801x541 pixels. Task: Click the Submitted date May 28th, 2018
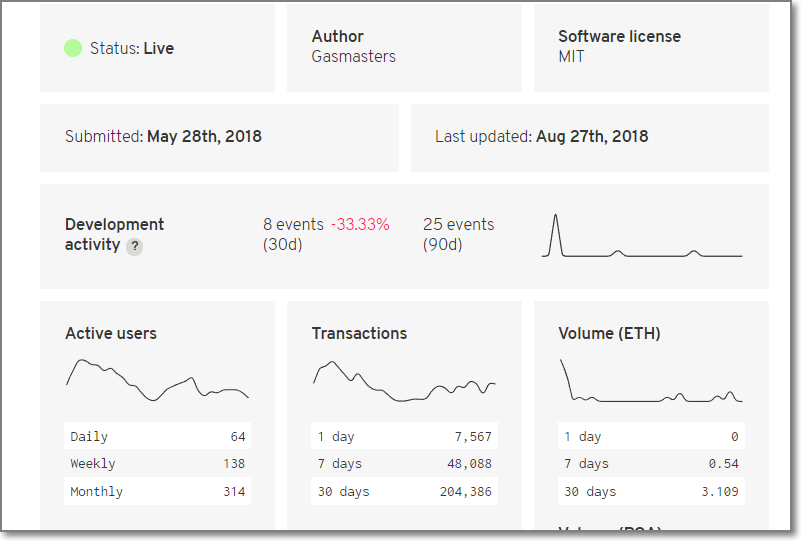(x=204, y=137)
